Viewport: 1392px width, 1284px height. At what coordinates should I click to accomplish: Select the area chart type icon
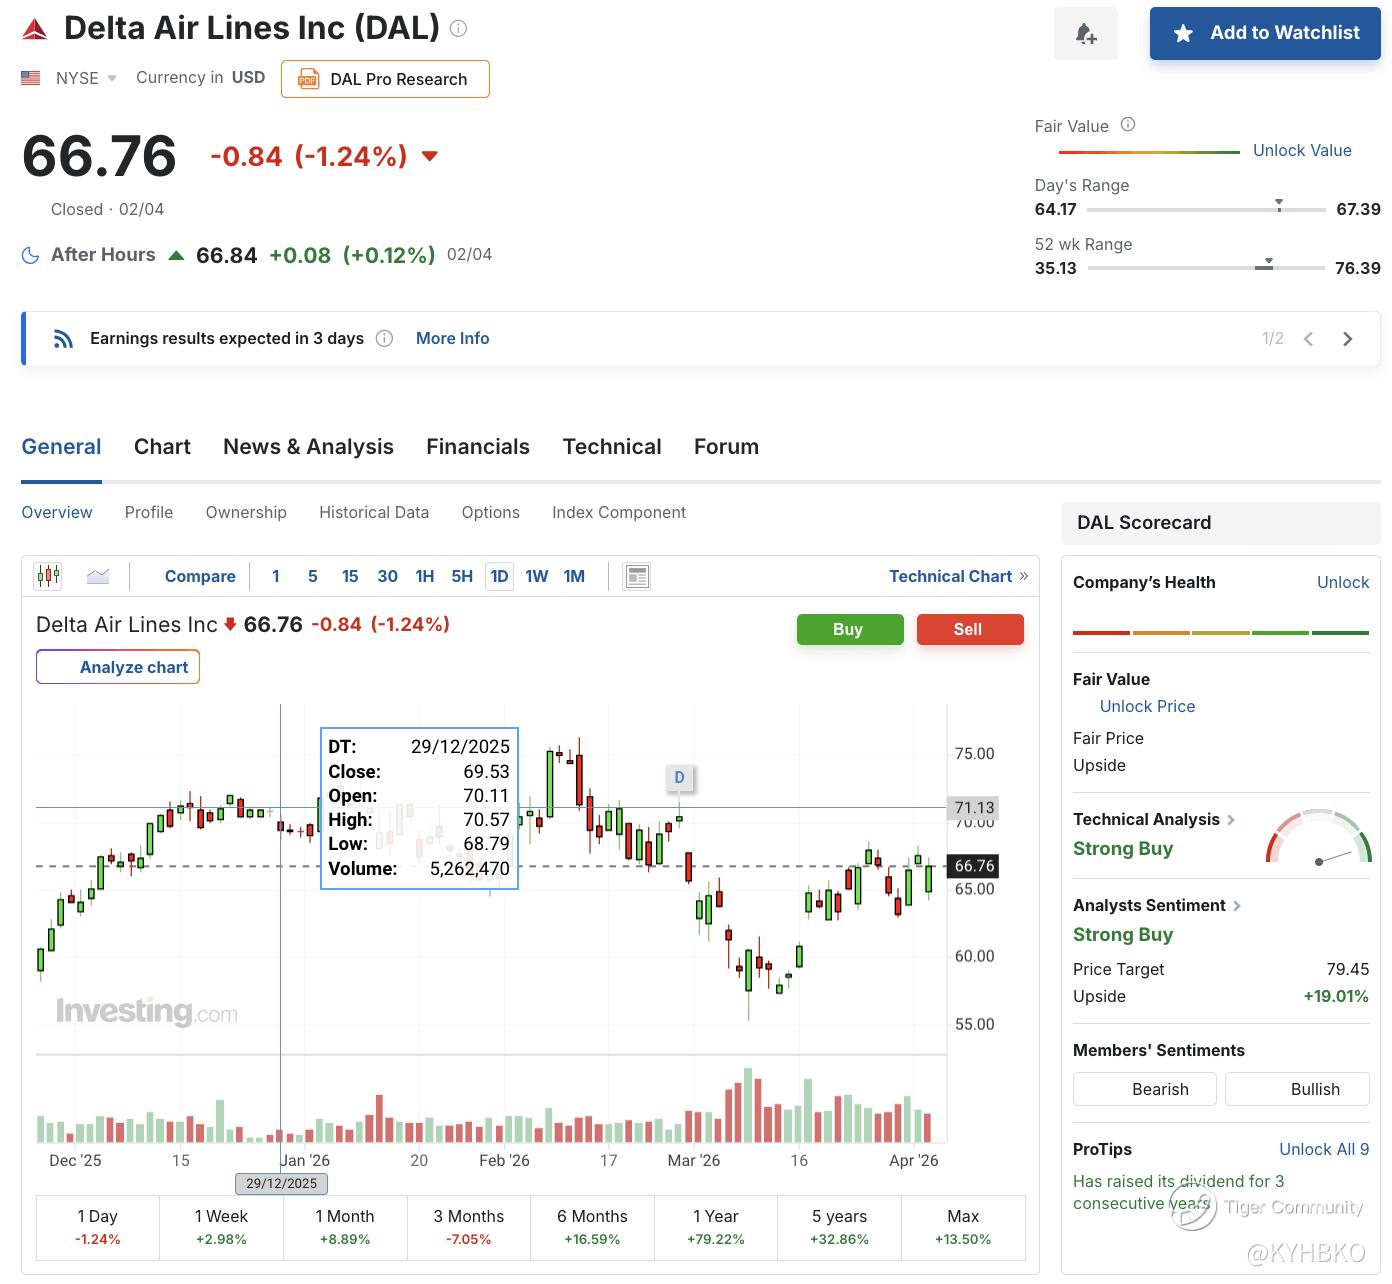click(x=98, y=576)
